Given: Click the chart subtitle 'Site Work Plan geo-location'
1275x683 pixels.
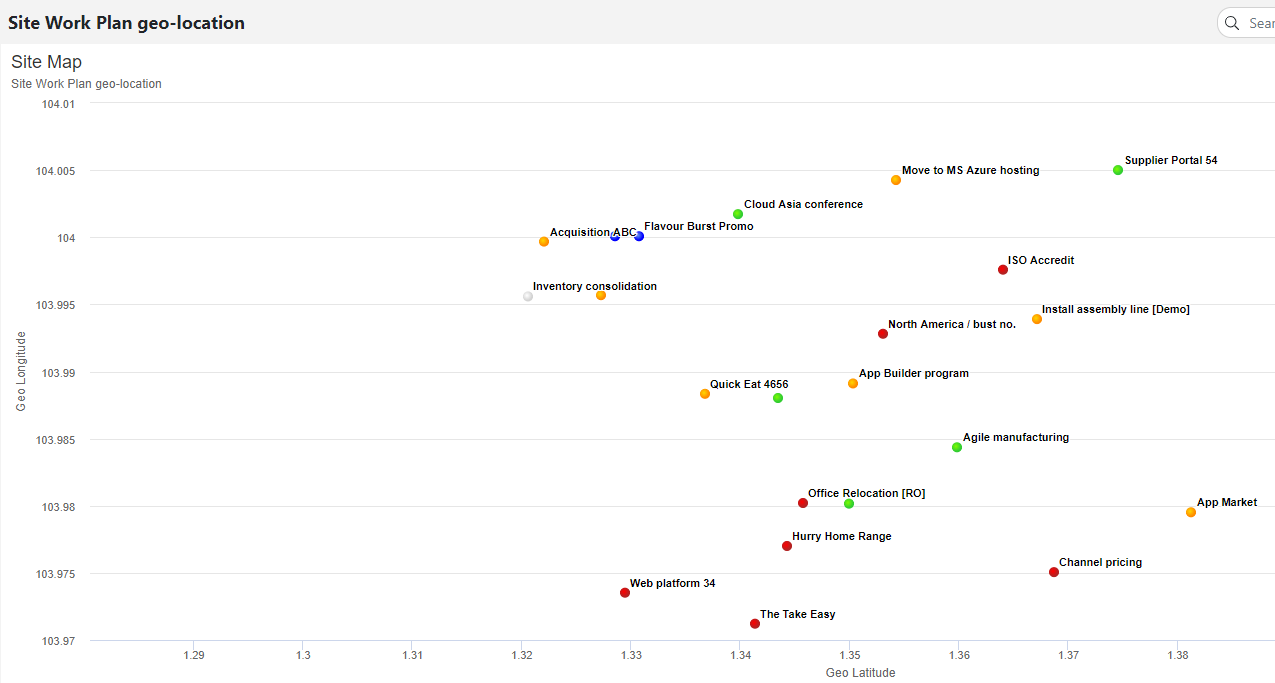Looking at the screenshot, I should 86,84.
